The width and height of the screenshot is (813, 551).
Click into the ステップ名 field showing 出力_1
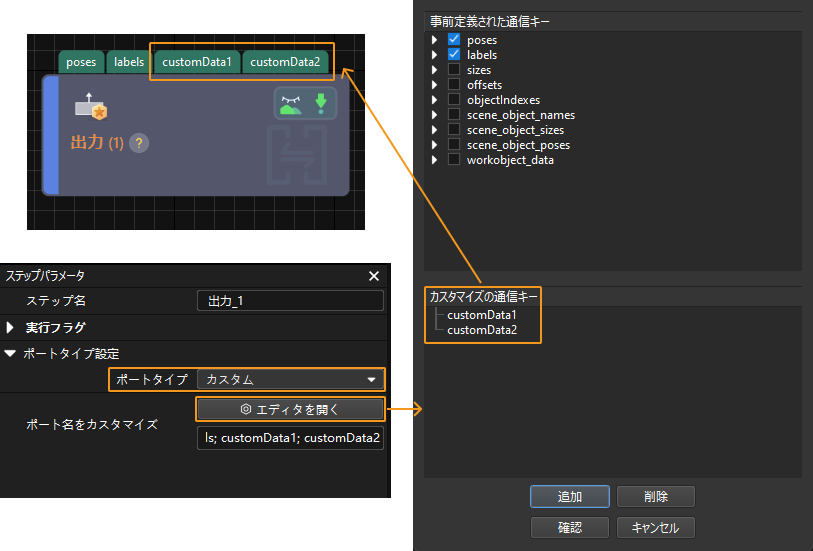pos(290,301)
